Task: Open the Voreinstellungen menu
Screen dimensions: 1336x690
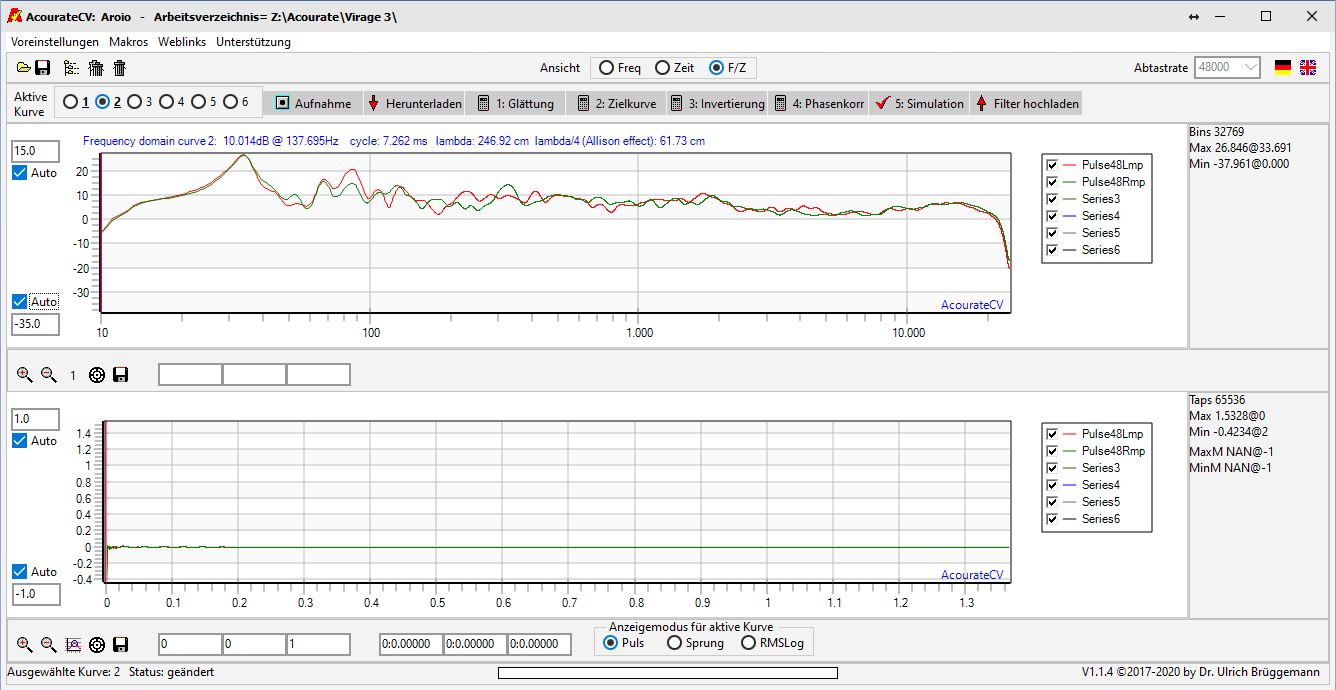Action: [55, 42]
